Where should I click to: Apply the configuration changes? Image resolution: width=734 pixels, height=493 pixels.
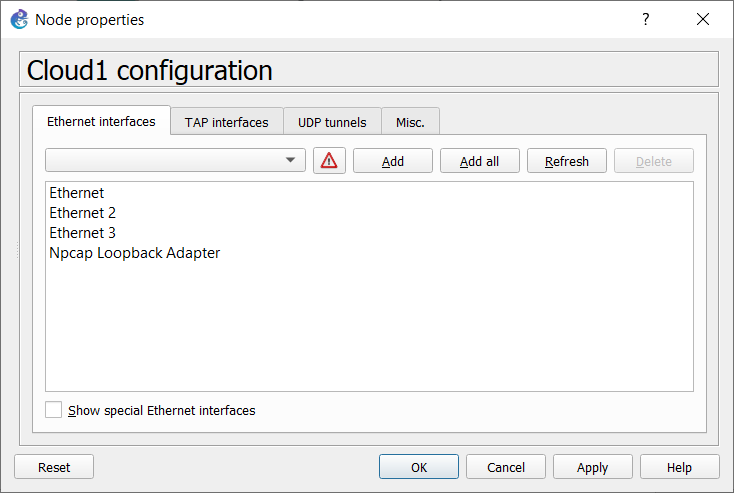(x=593, y=467)
